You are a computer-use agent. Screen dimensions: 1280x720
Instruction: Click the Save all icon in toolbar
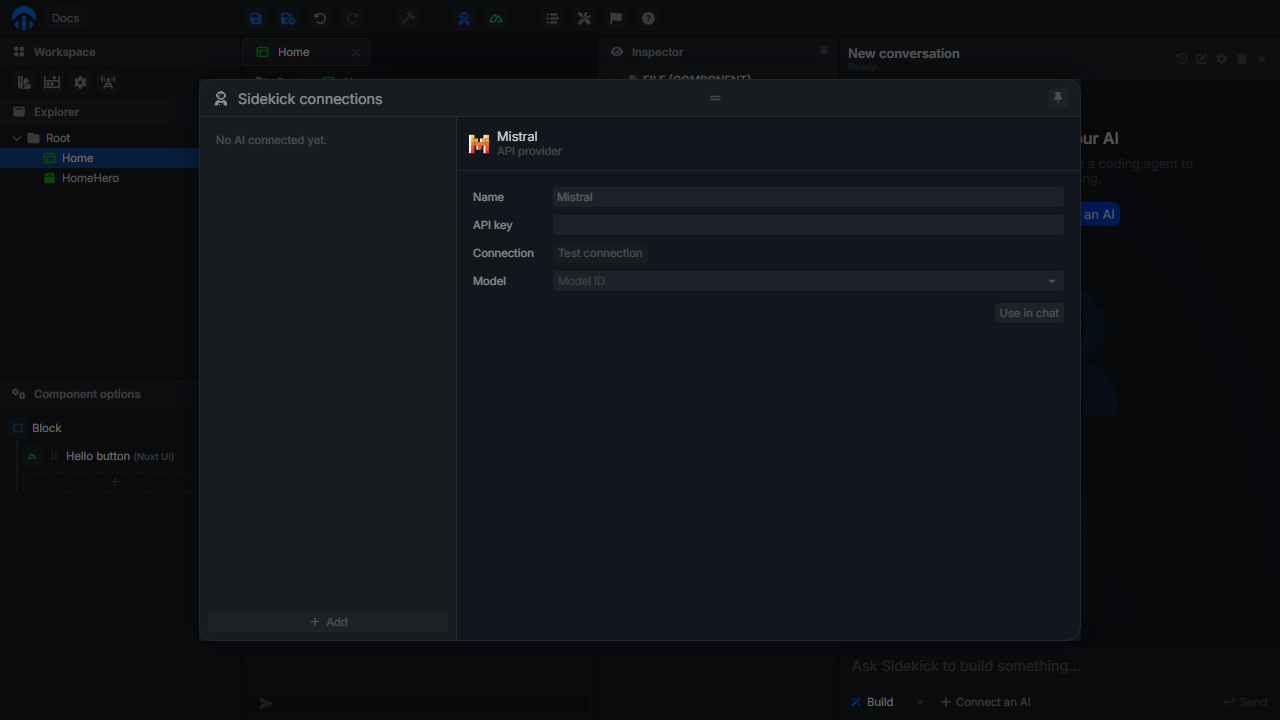288,18
